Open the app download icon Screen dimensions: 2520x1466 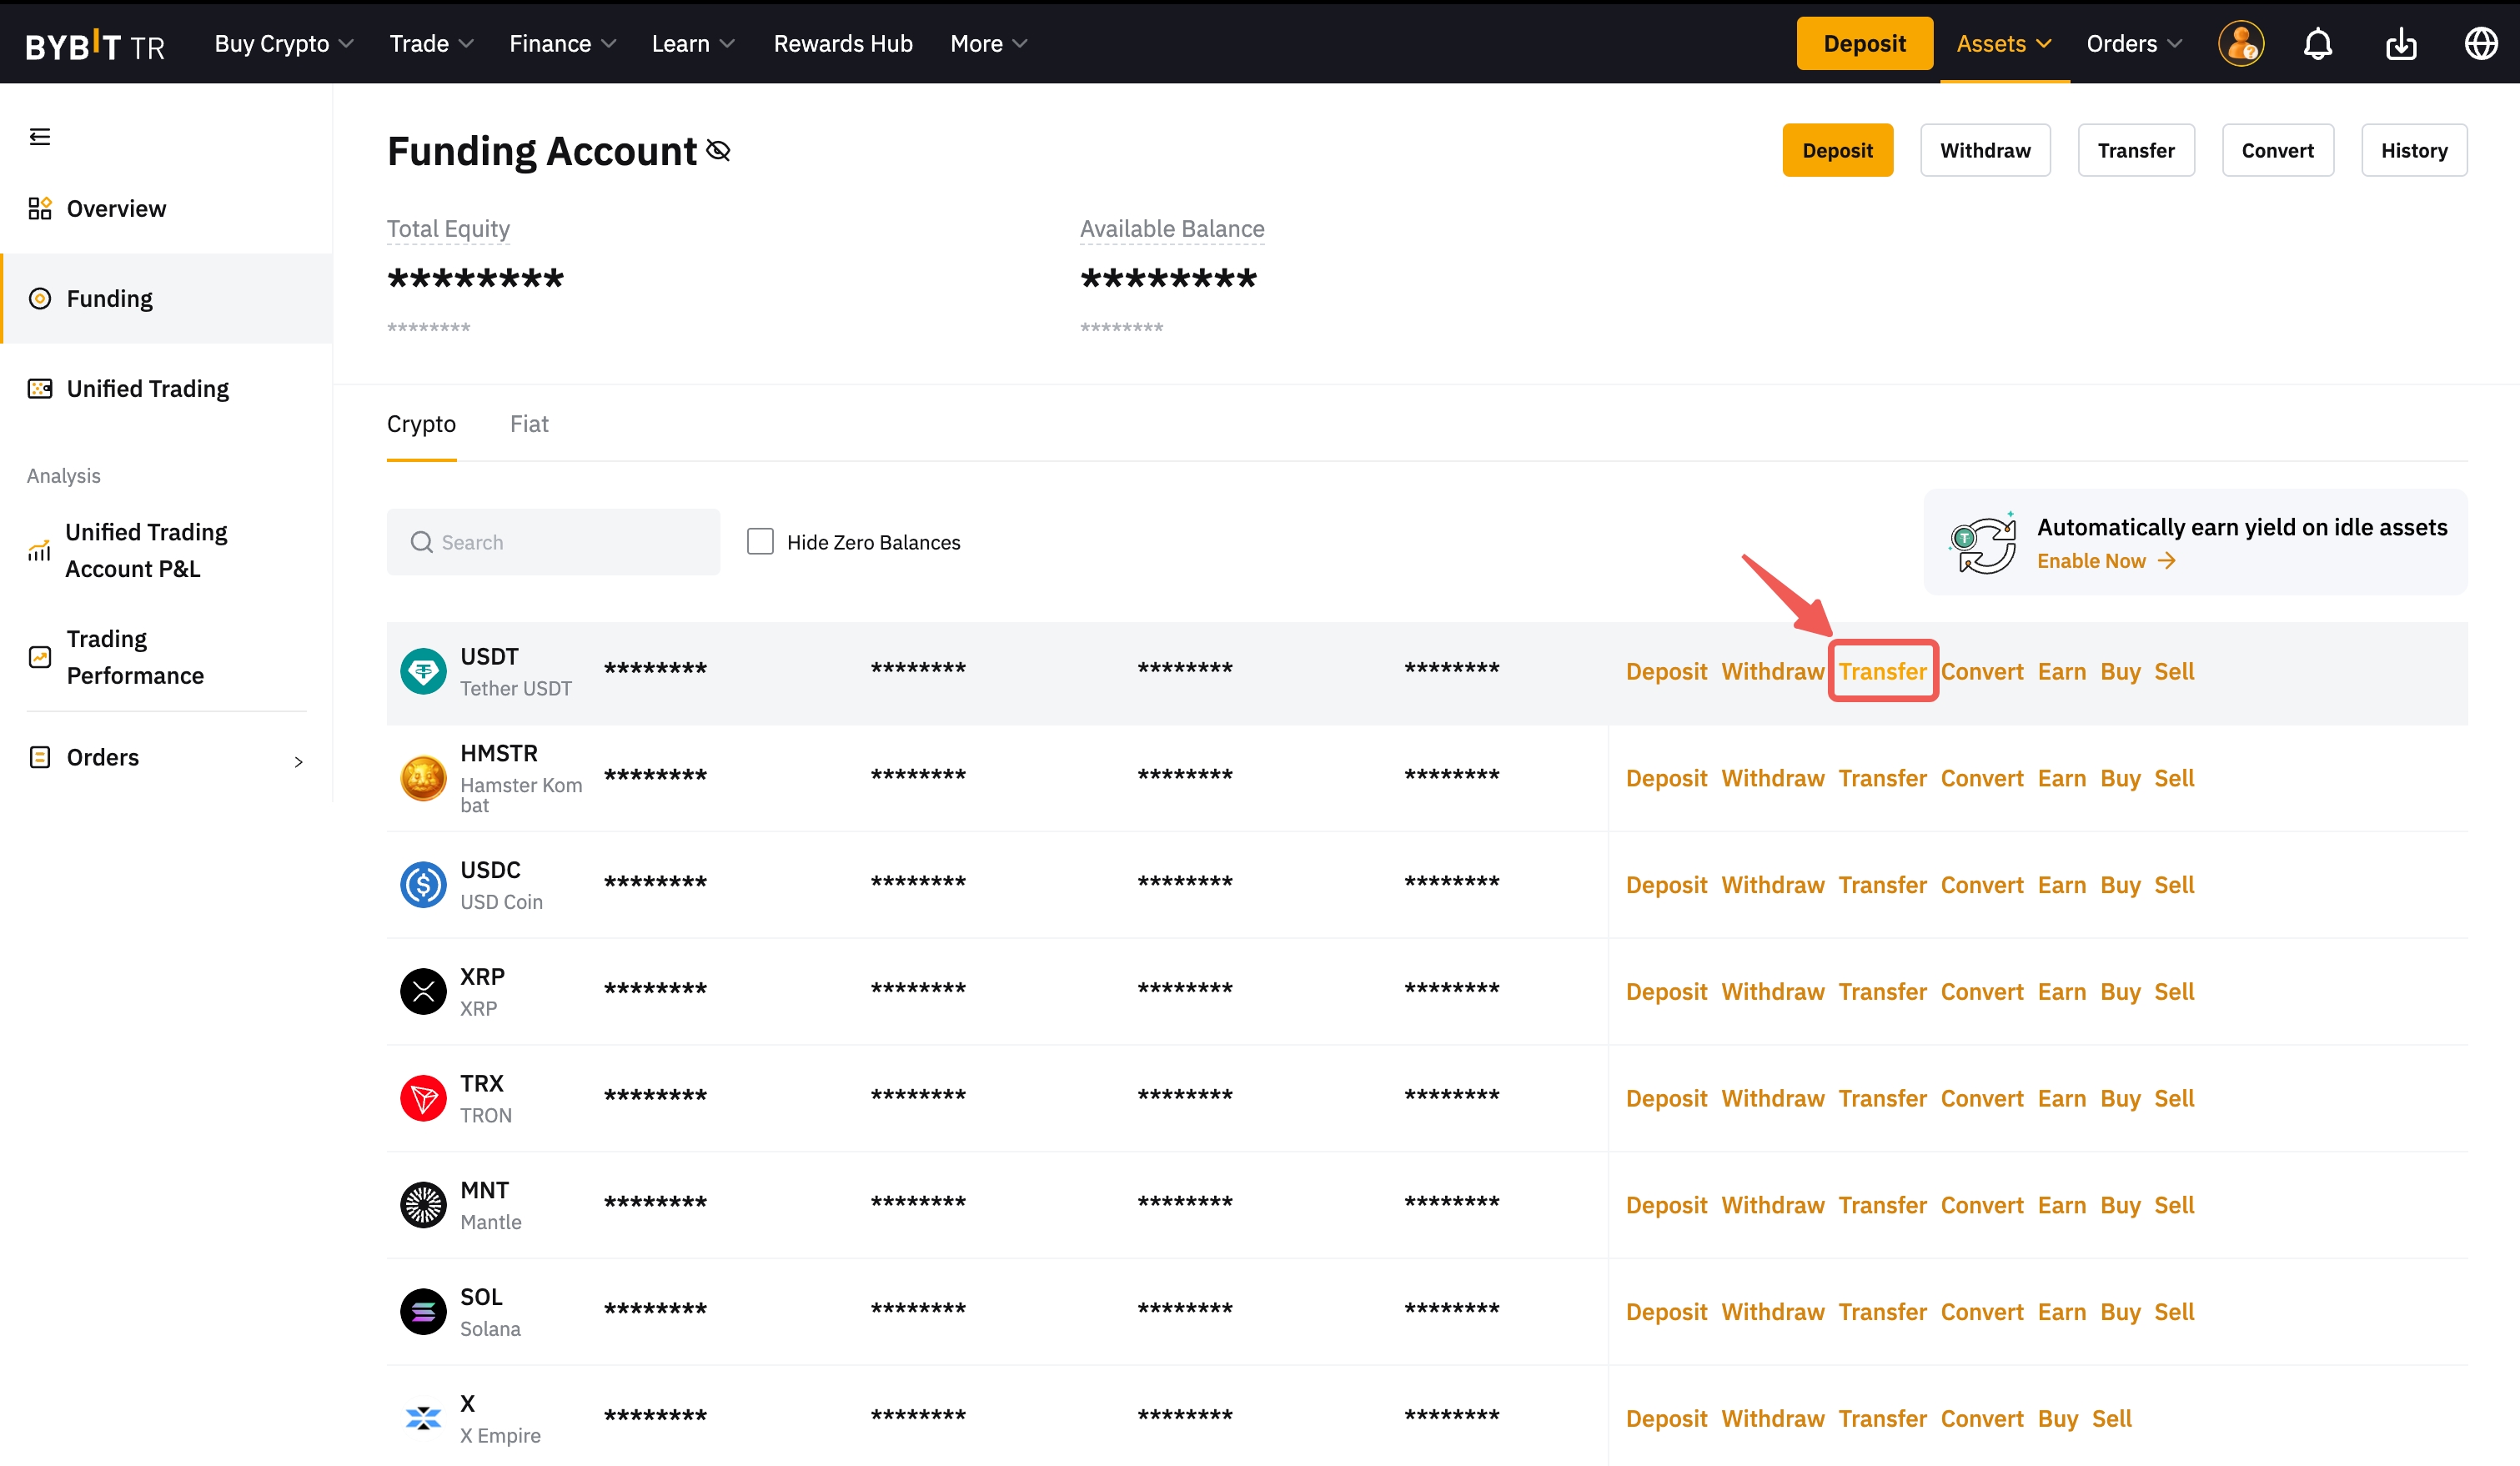tap(2400, 44)
